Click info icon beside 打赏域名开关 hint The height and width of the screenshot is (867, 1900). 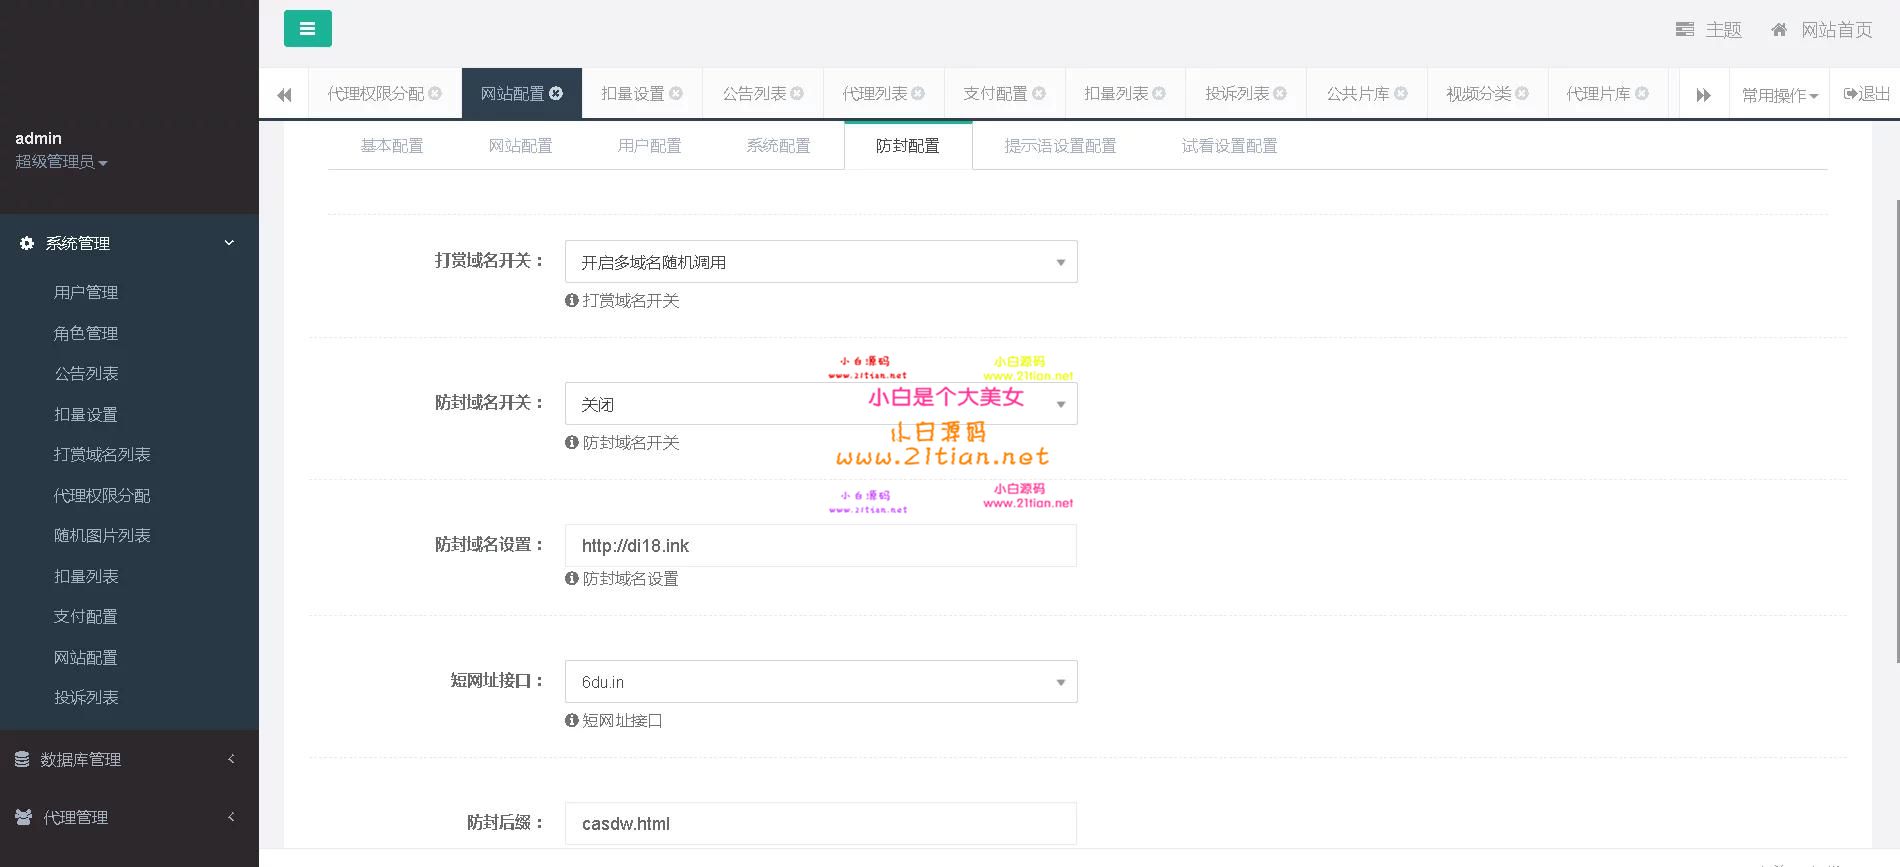pyautogui.click(x=572, y=300)
